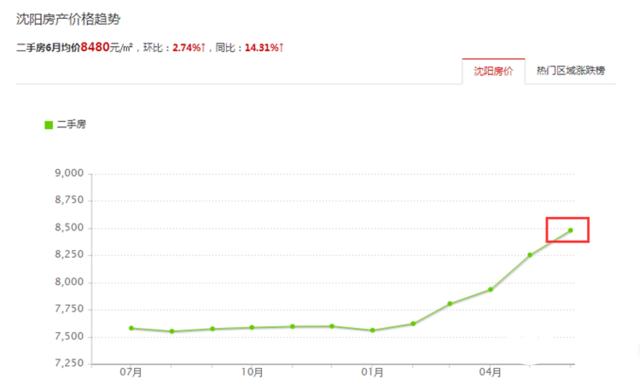Toggle the 二手房 legend green square
The height and width of the screenshot is (385, 640).
pos(49,125)
